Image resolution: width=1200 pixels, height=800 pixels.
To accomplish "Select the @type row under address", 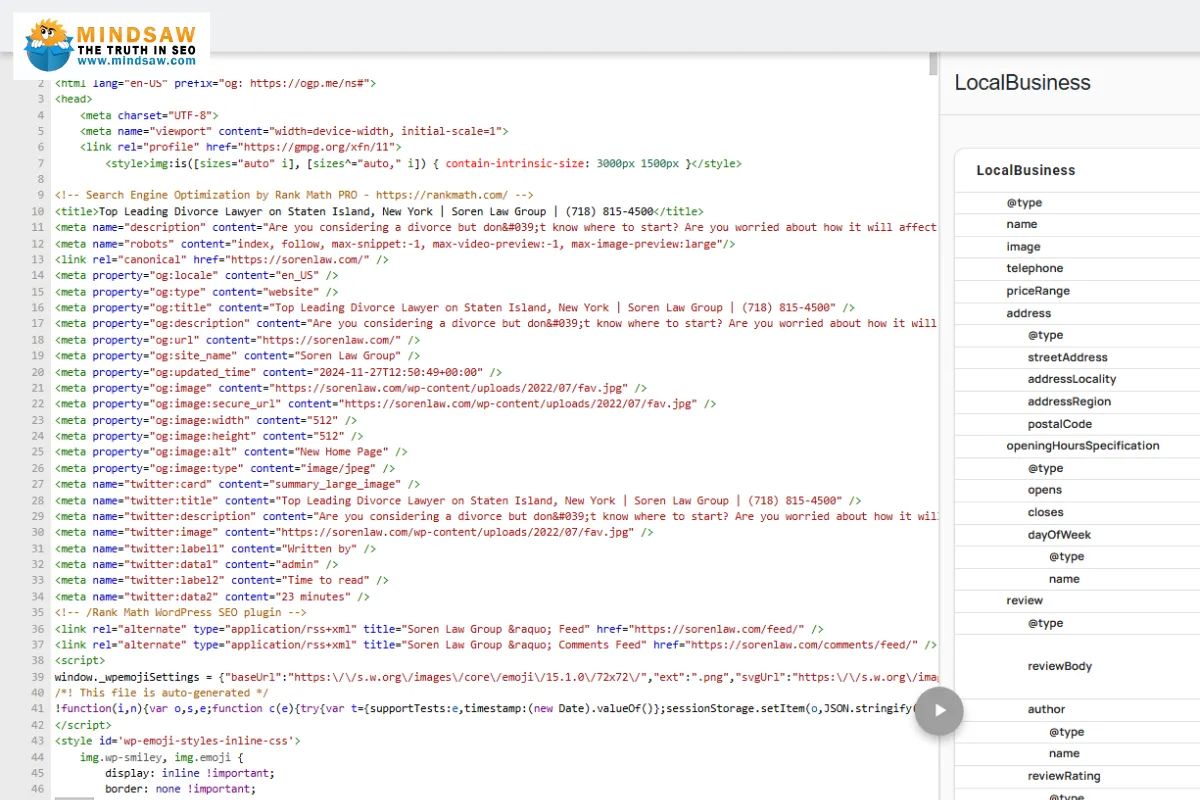I will click(1077, 335).
